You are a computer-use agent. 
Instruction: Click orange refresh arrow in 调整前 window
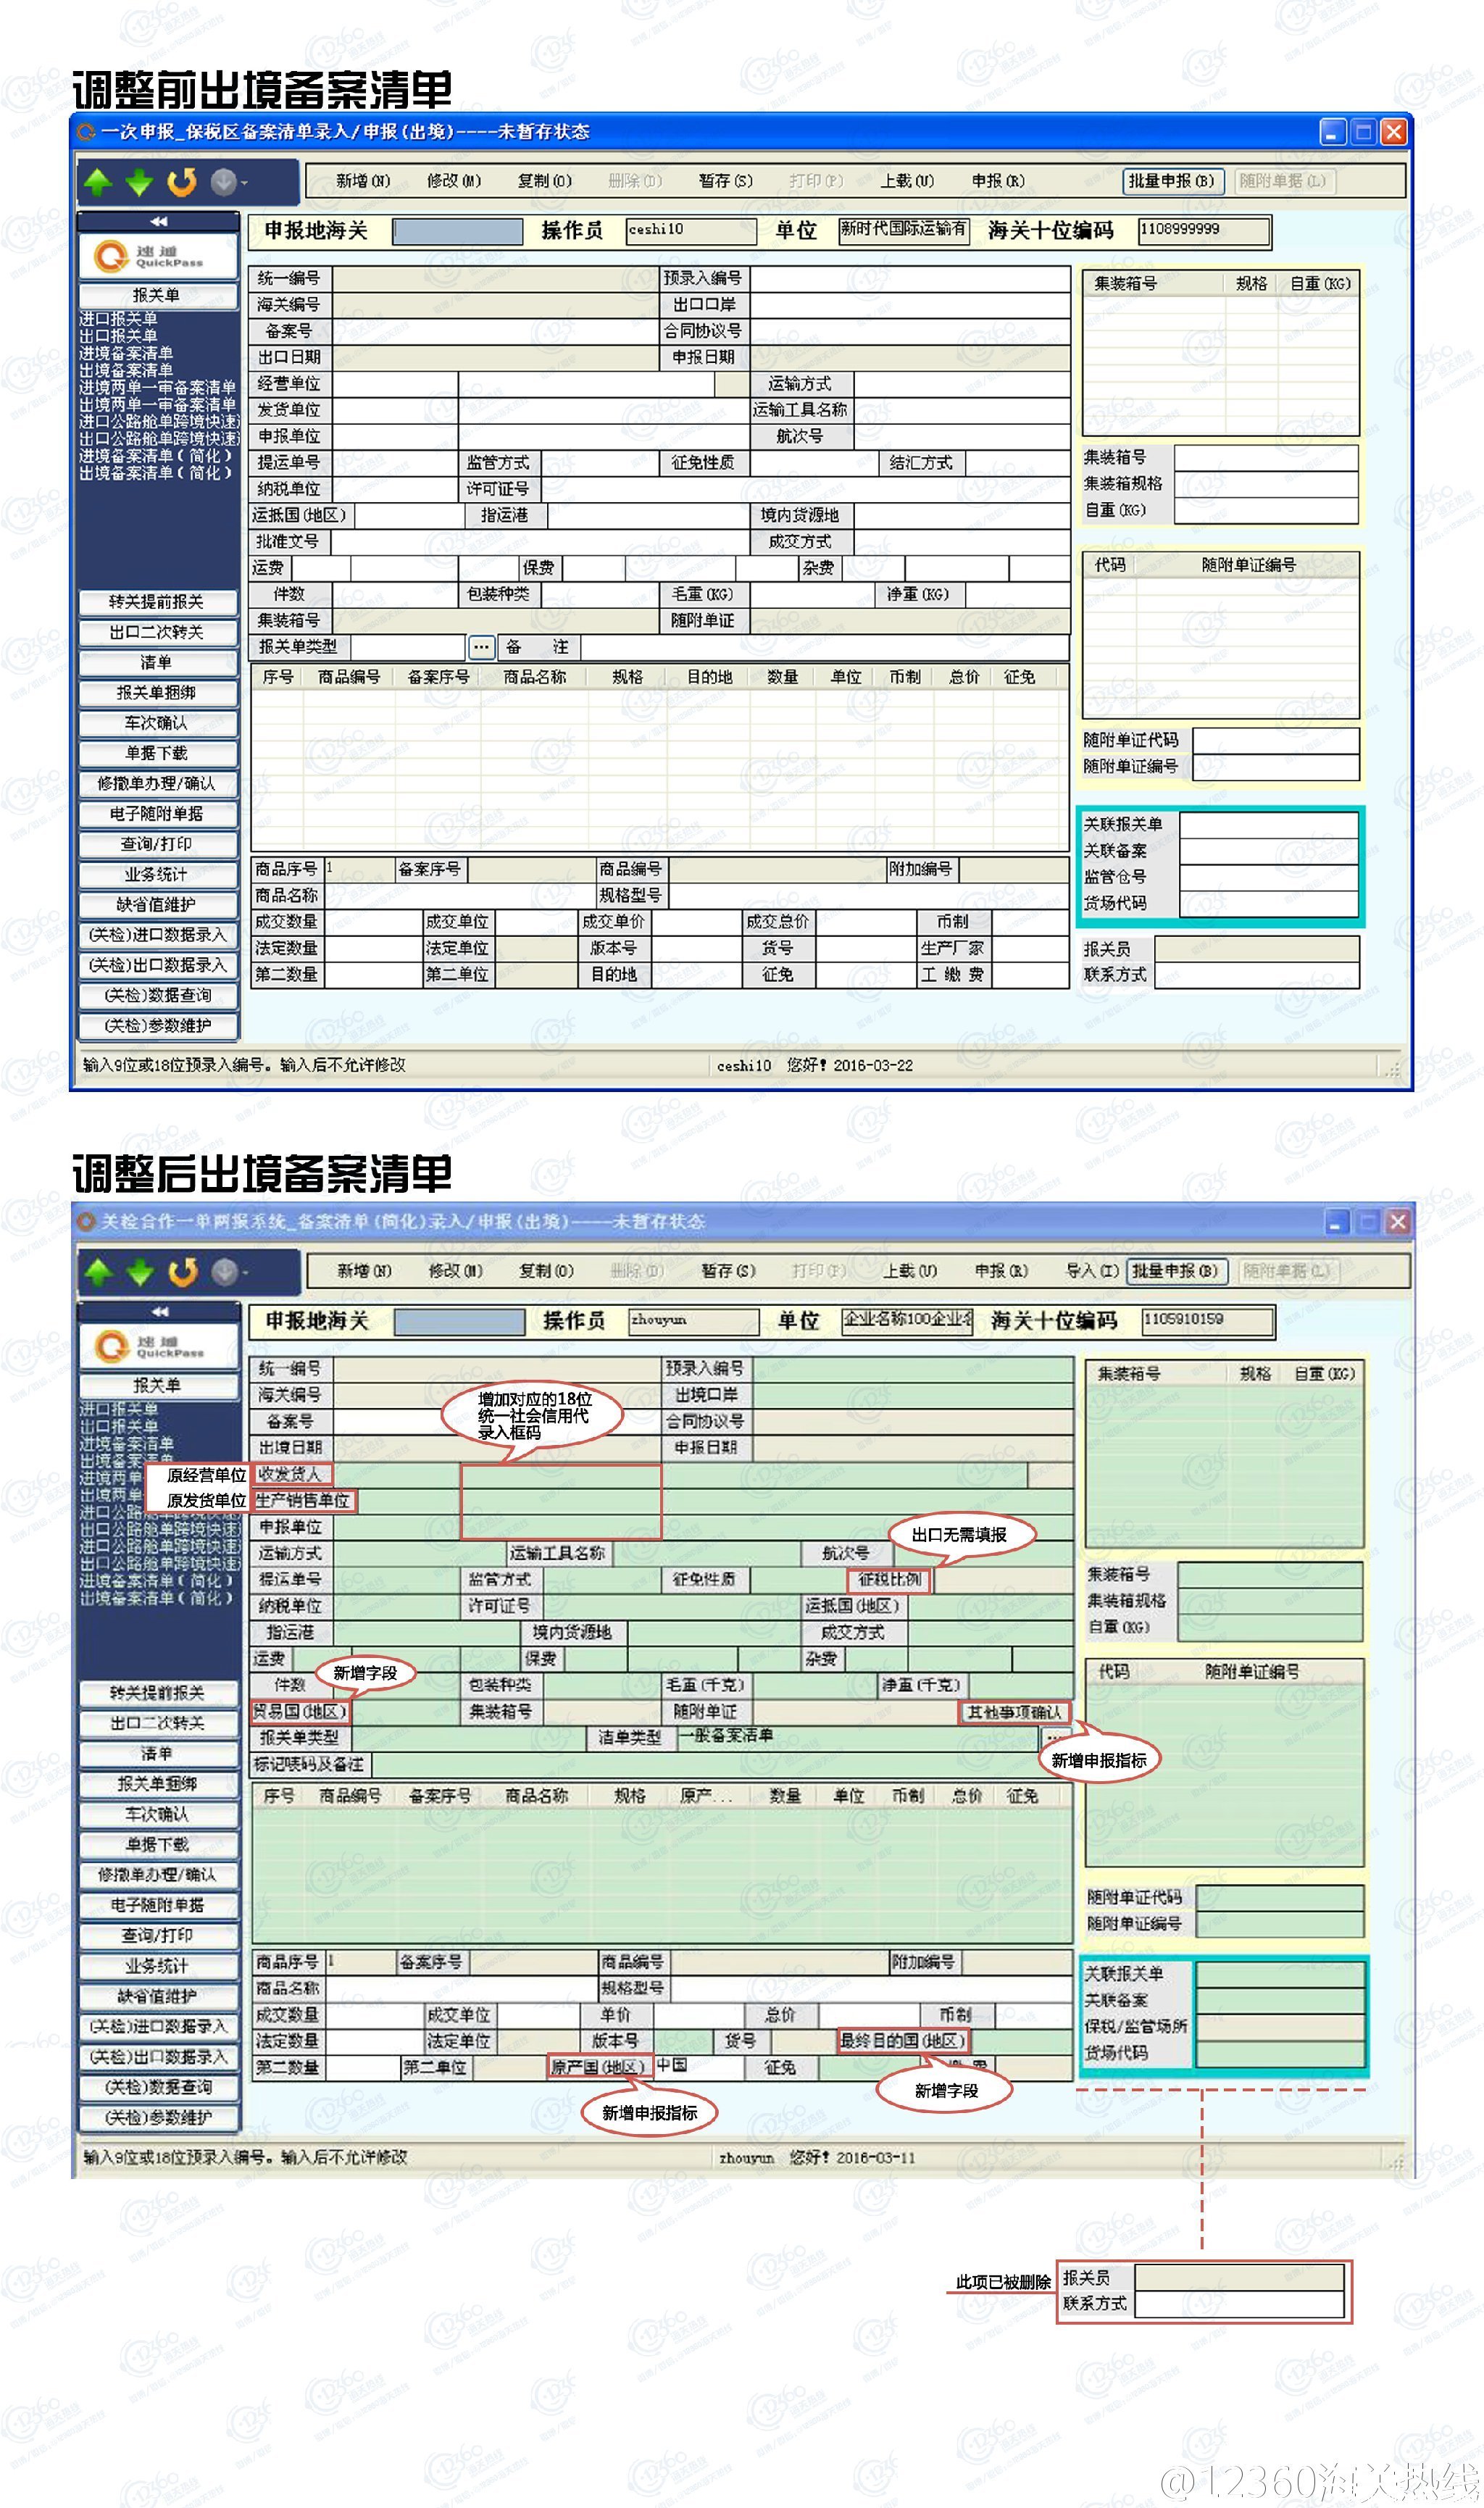coord(181,182)
